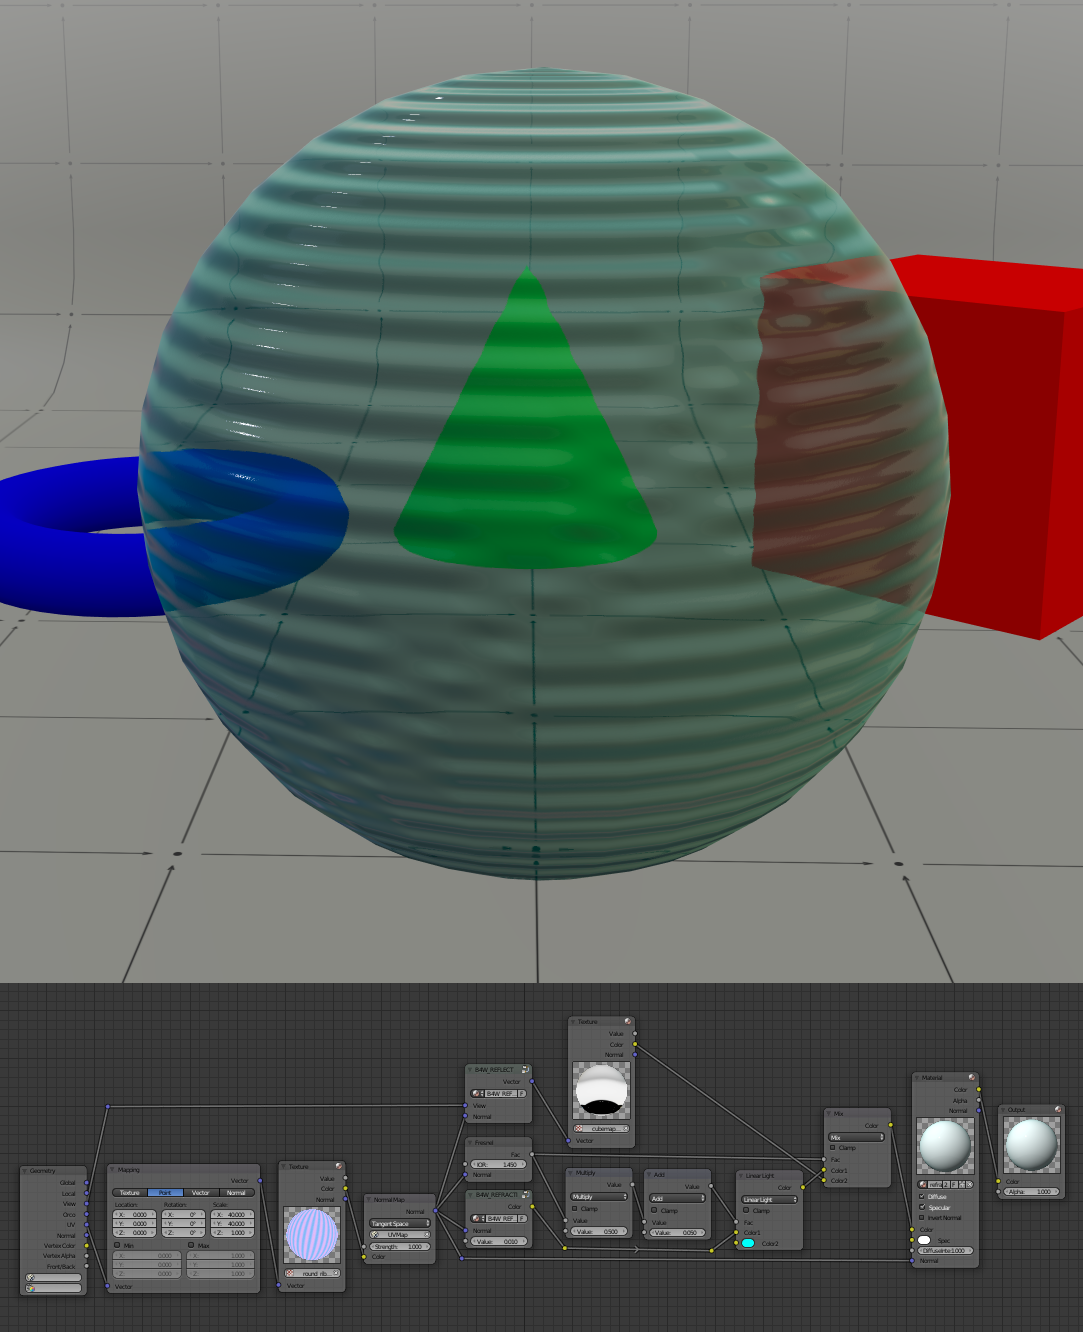This screenshot has width=1083, height=1332.
Task: Click cyan Color2 swatch in Linear Light node
Action: tap(748, 1243)
